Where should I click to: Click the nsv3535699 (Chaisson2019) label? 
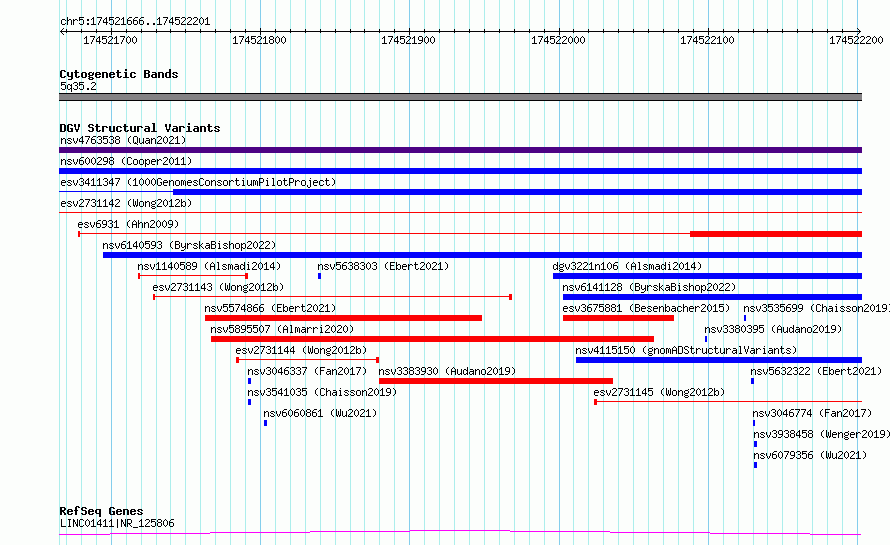click(816, 308)
